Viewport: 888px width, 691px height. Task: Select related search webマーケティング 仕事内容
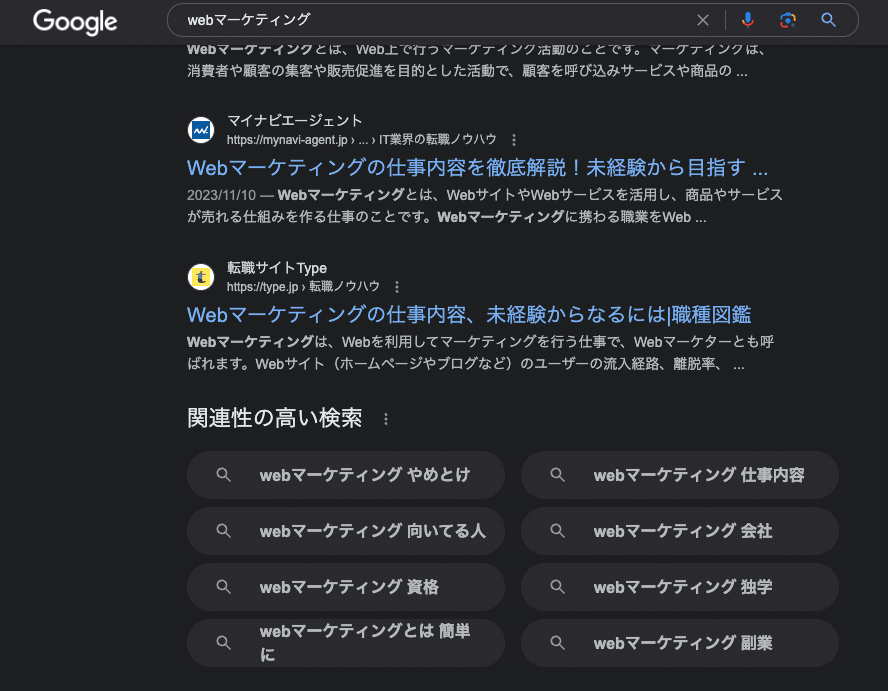(698, 475)
